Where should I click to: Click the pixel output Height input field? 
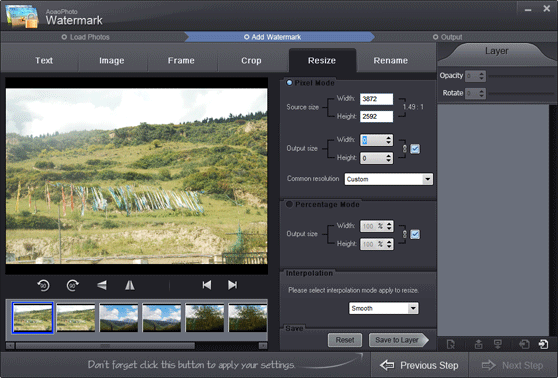[x=373, y=158]
